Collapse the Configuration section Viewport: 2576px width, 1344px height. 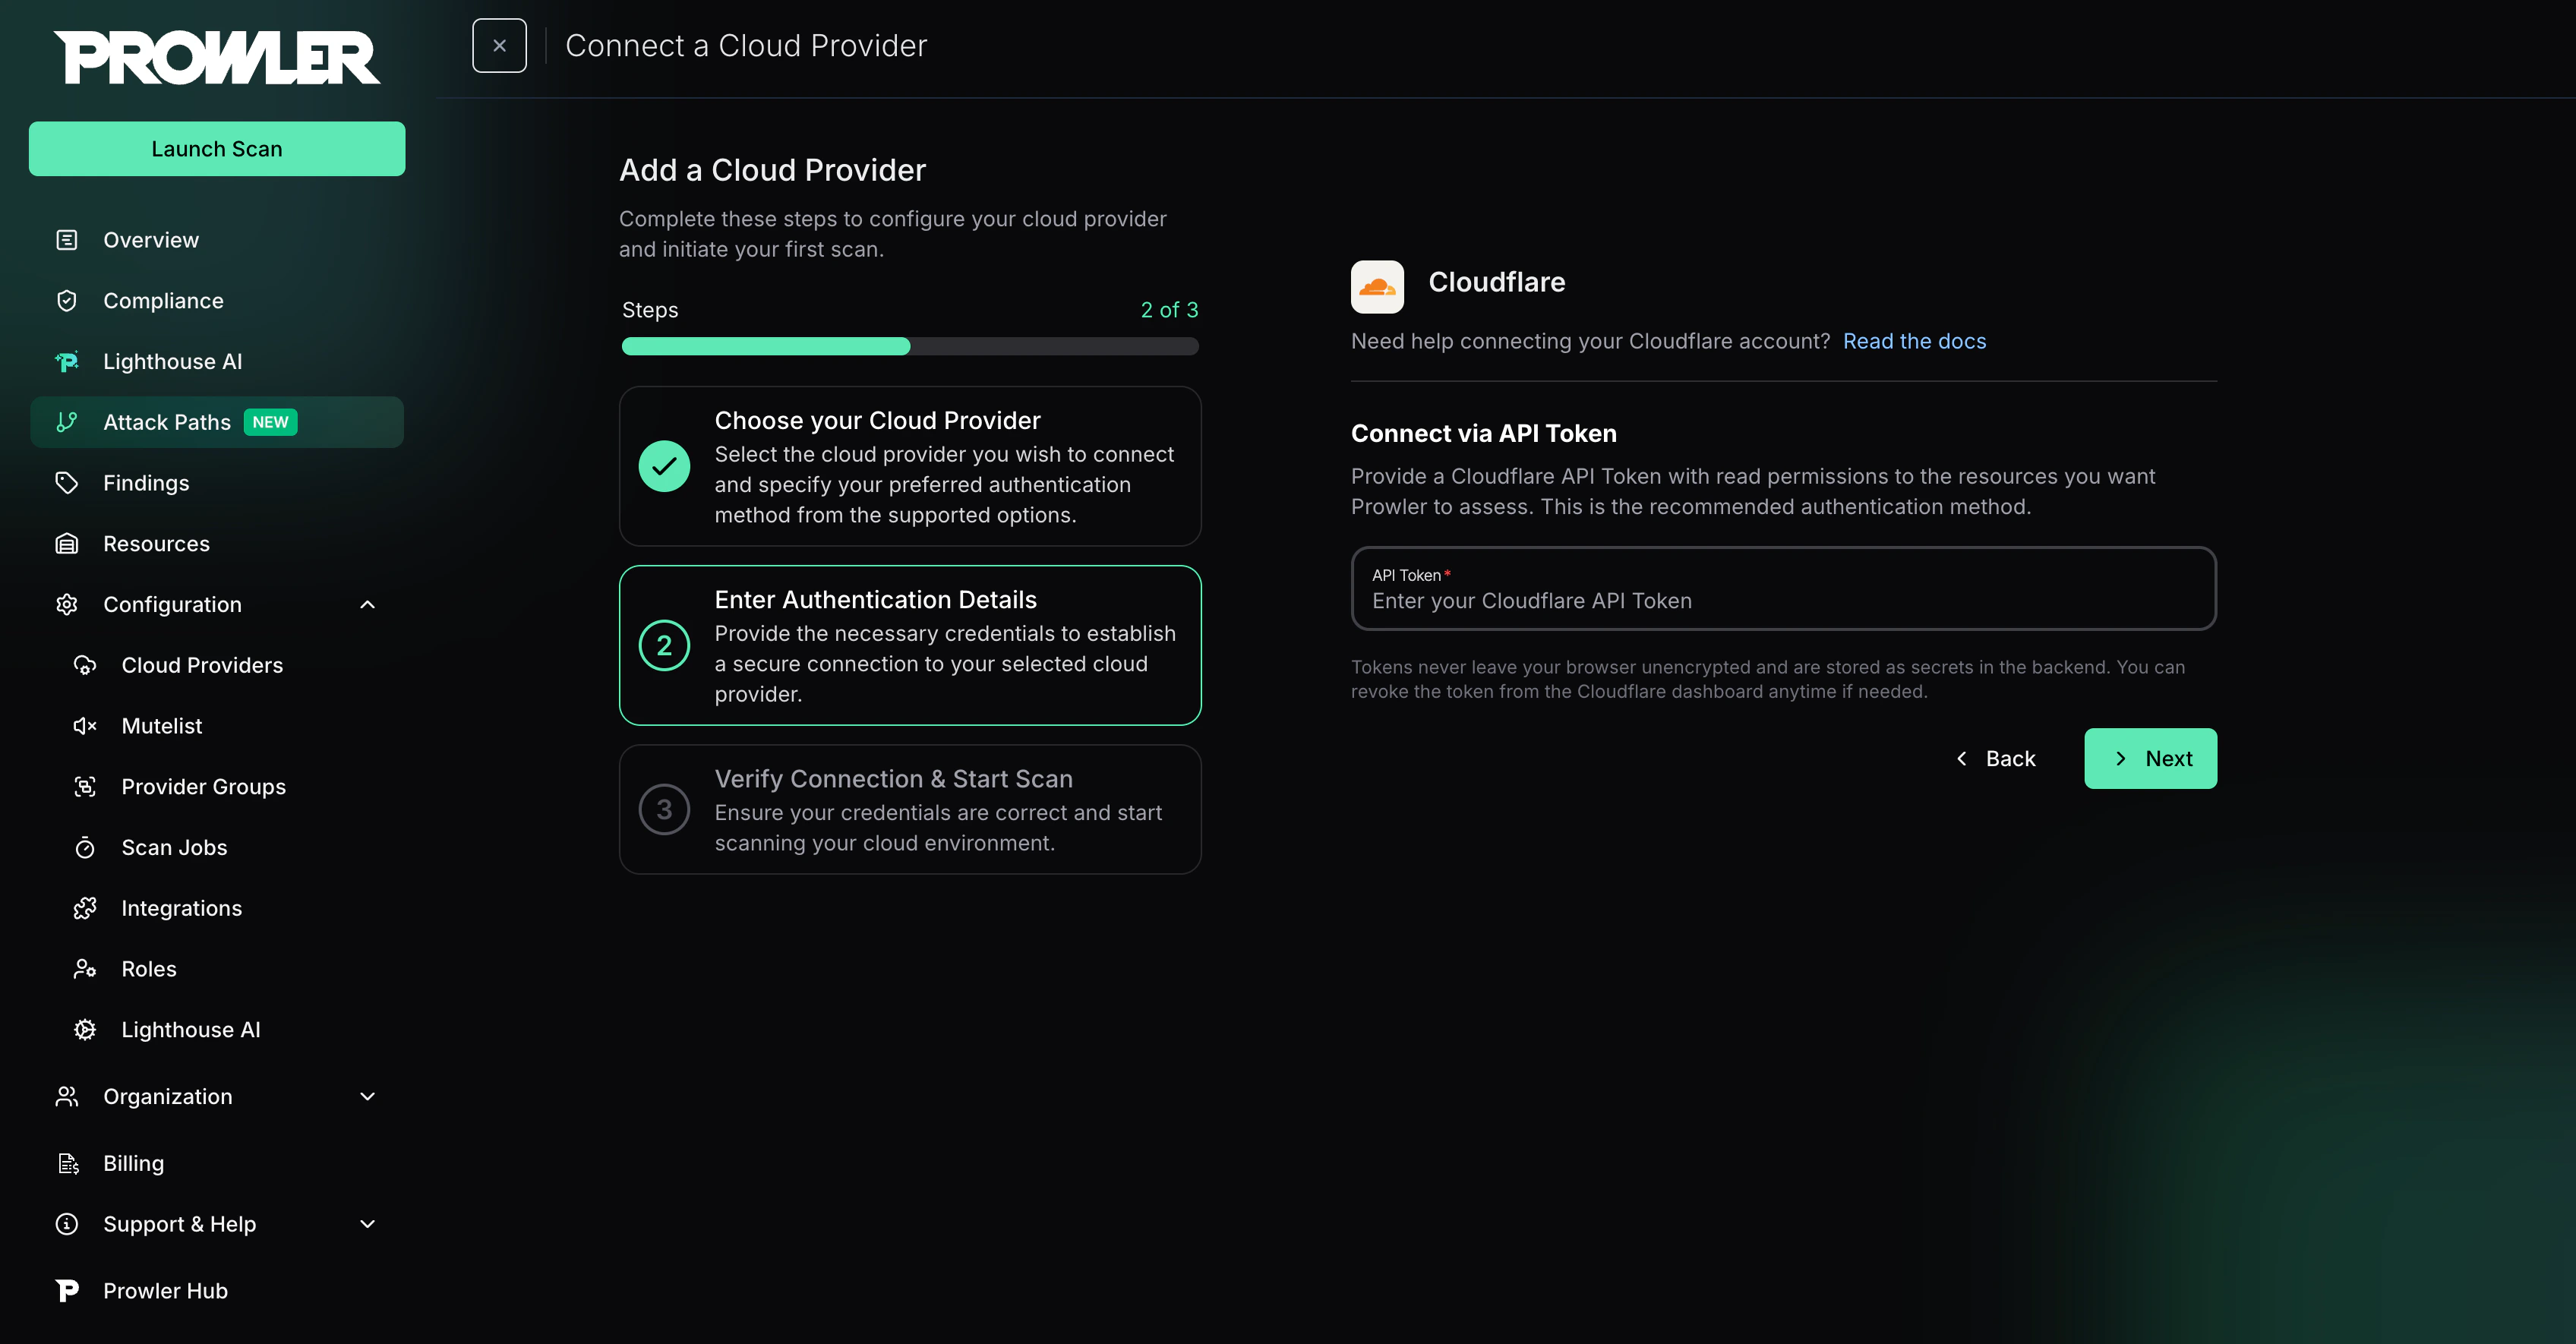[367, 604]
